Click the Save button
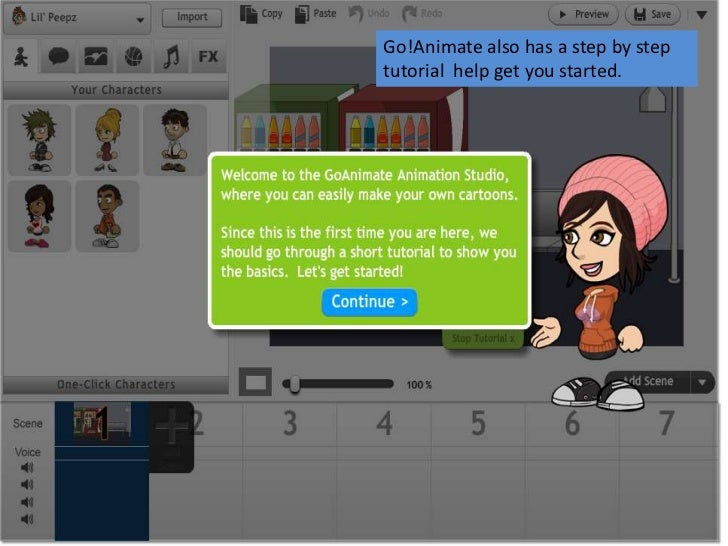 pos(652,14)
